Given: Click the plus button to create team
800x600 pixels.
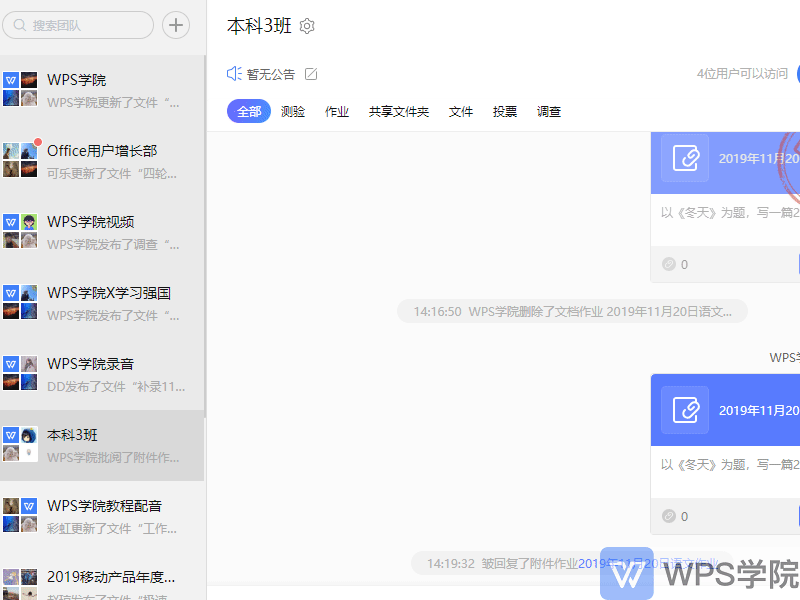Looking at the screenshot, I should (x=176, y=25).
